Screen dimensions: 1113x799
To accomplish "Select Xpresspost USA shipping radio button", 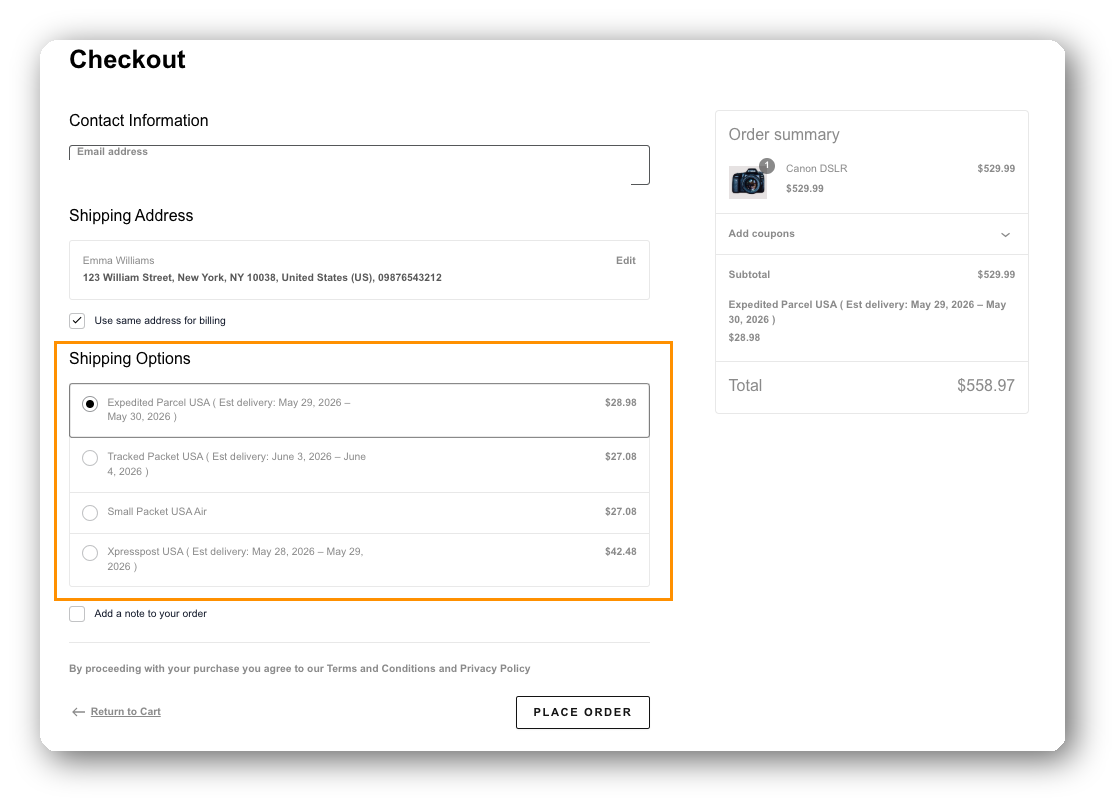I will click(x=90, y=553).
